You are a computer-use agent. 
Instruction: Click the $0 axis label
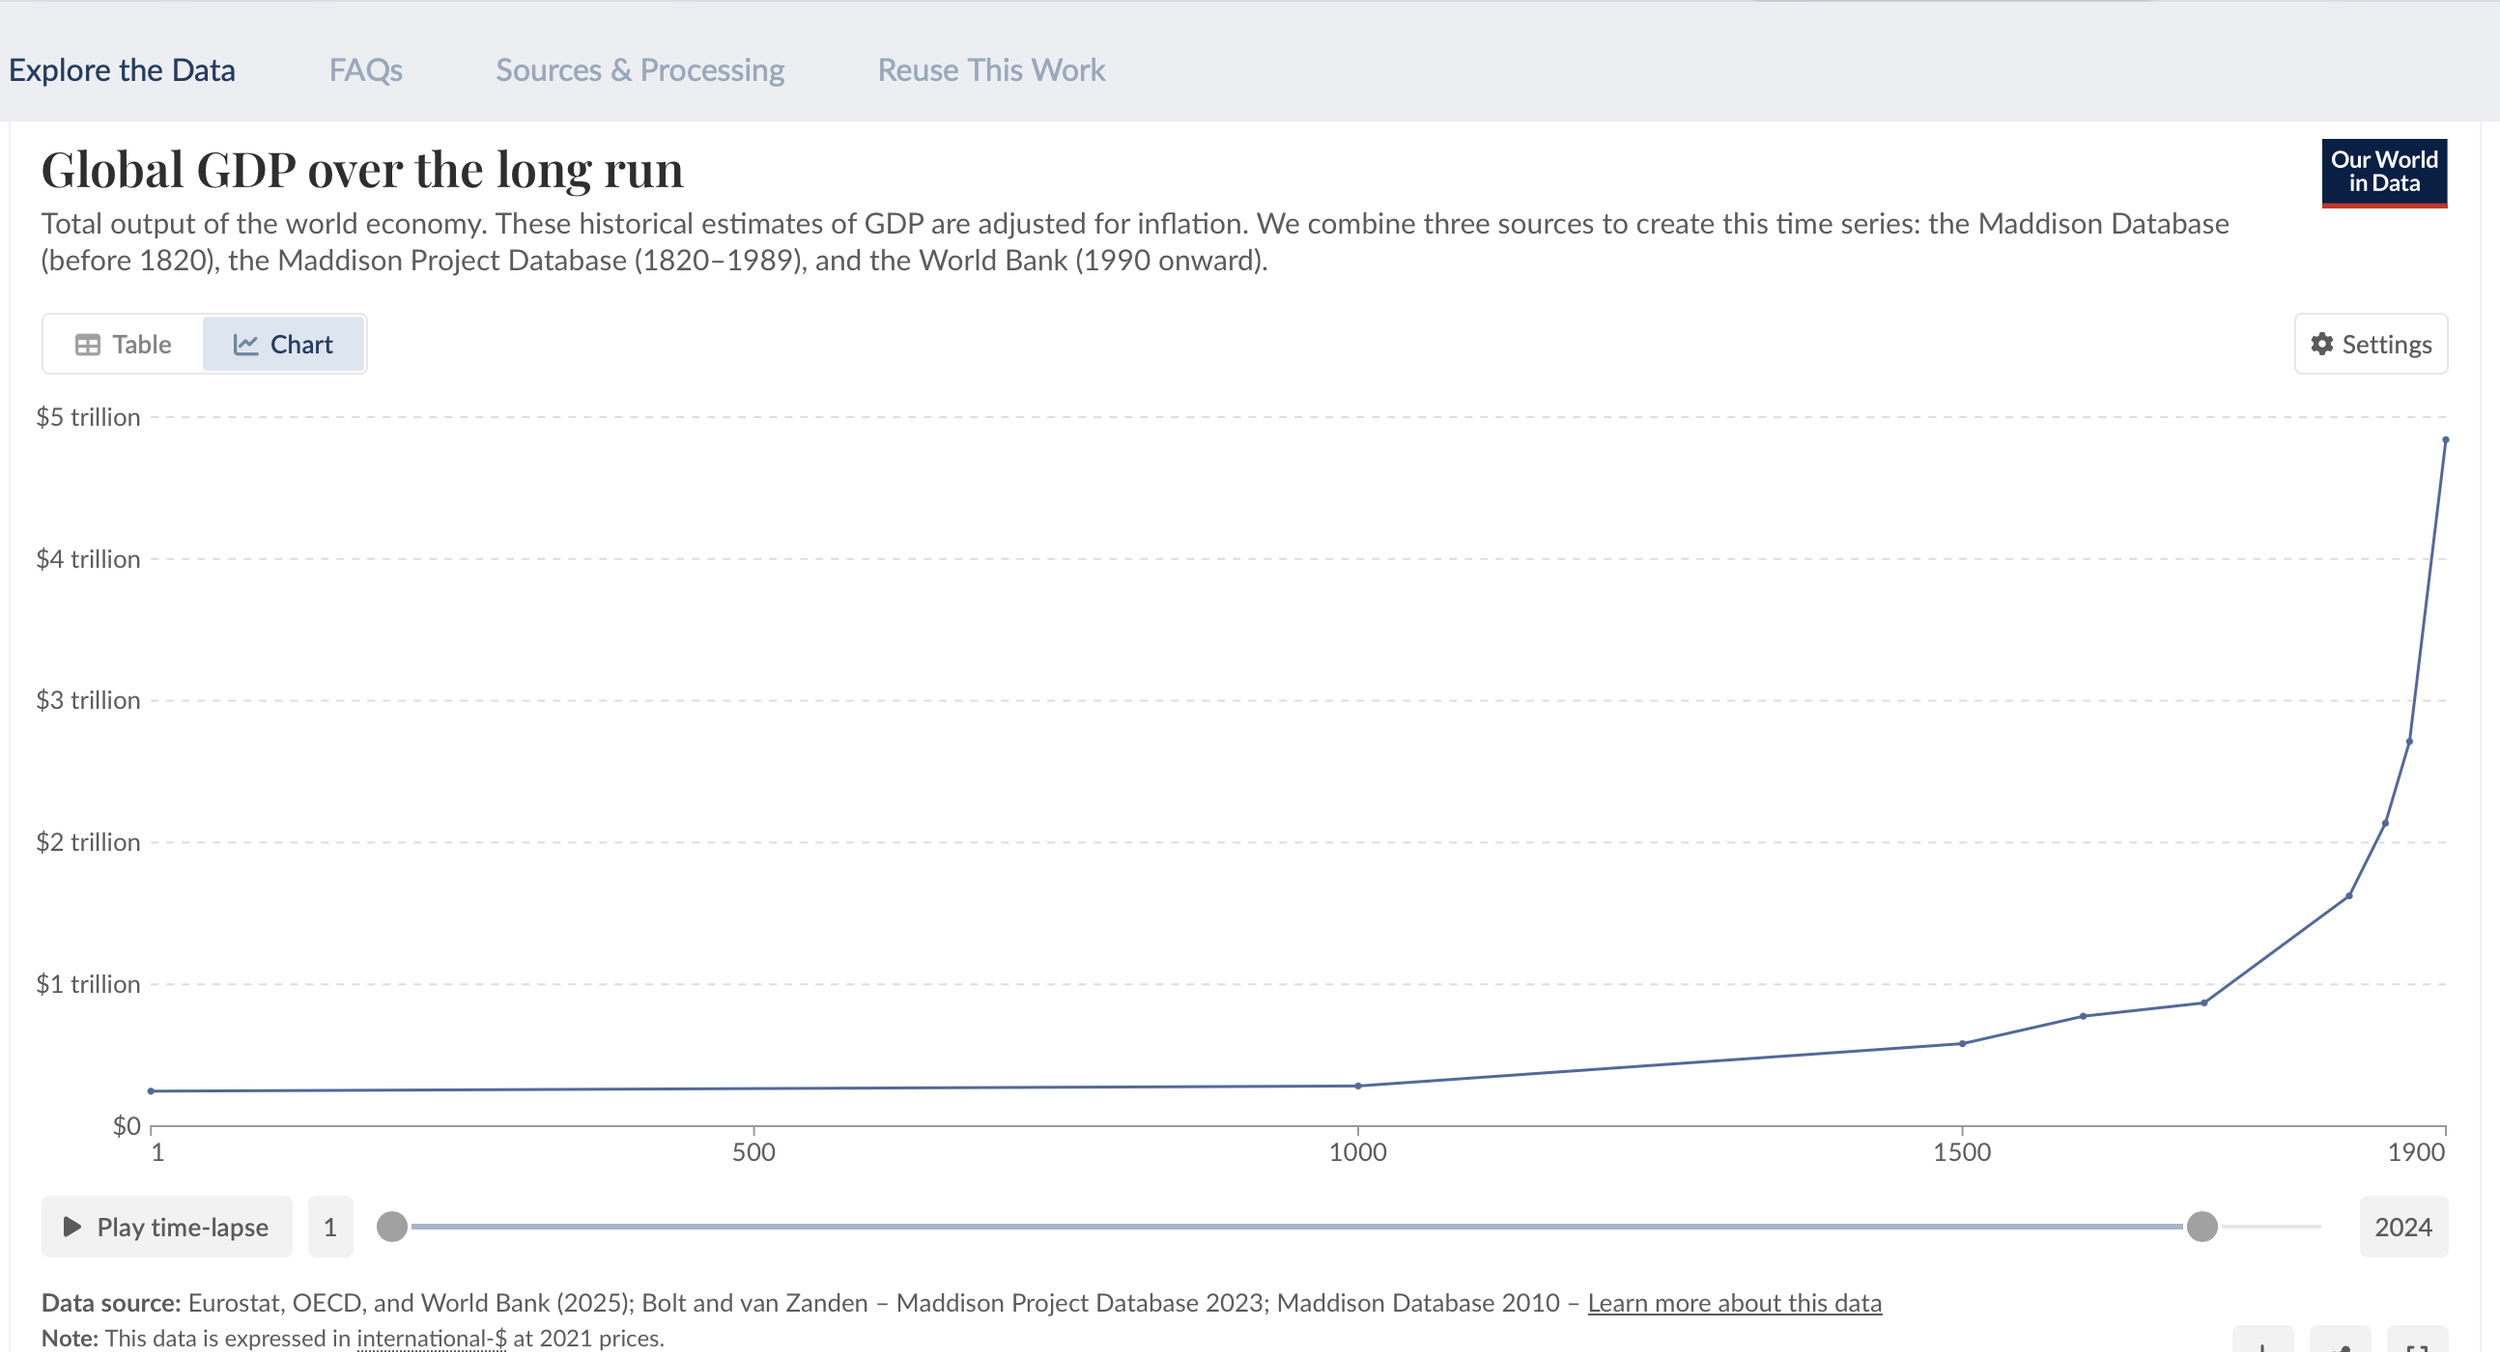[x=126, y=1126]
